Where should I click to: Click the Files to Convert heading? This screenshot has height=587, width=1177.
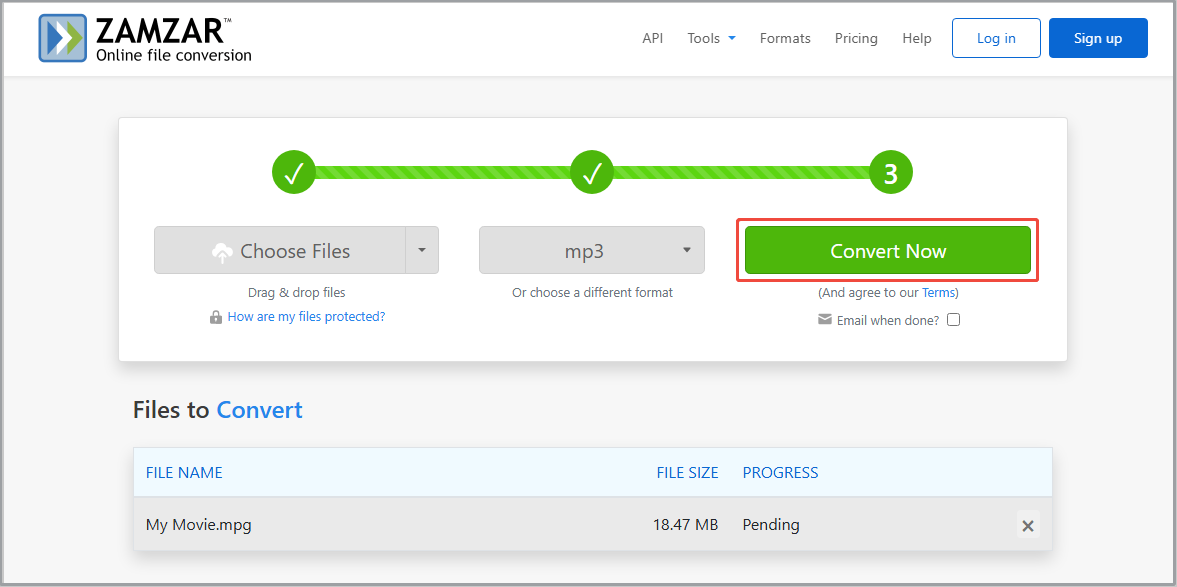[218, 410]
